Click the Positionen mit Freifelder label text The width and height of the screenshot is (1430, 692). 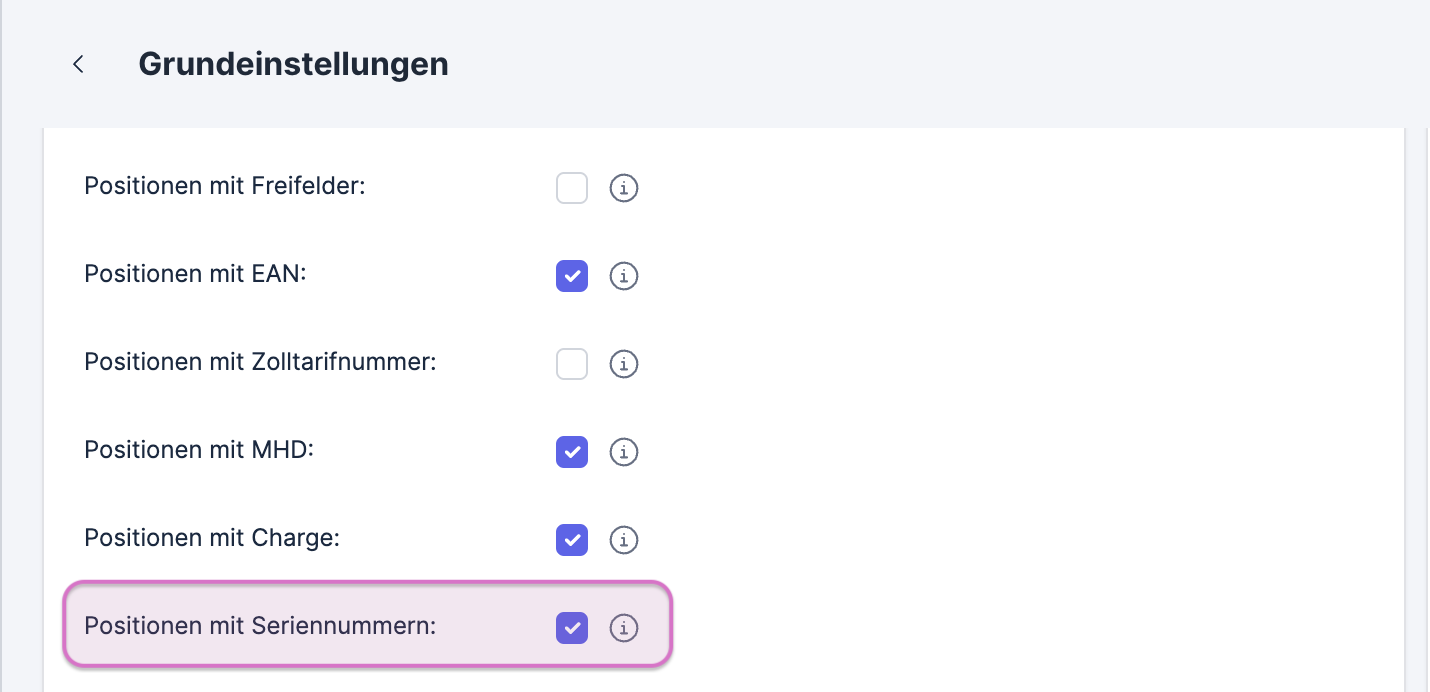coord(224,186)
